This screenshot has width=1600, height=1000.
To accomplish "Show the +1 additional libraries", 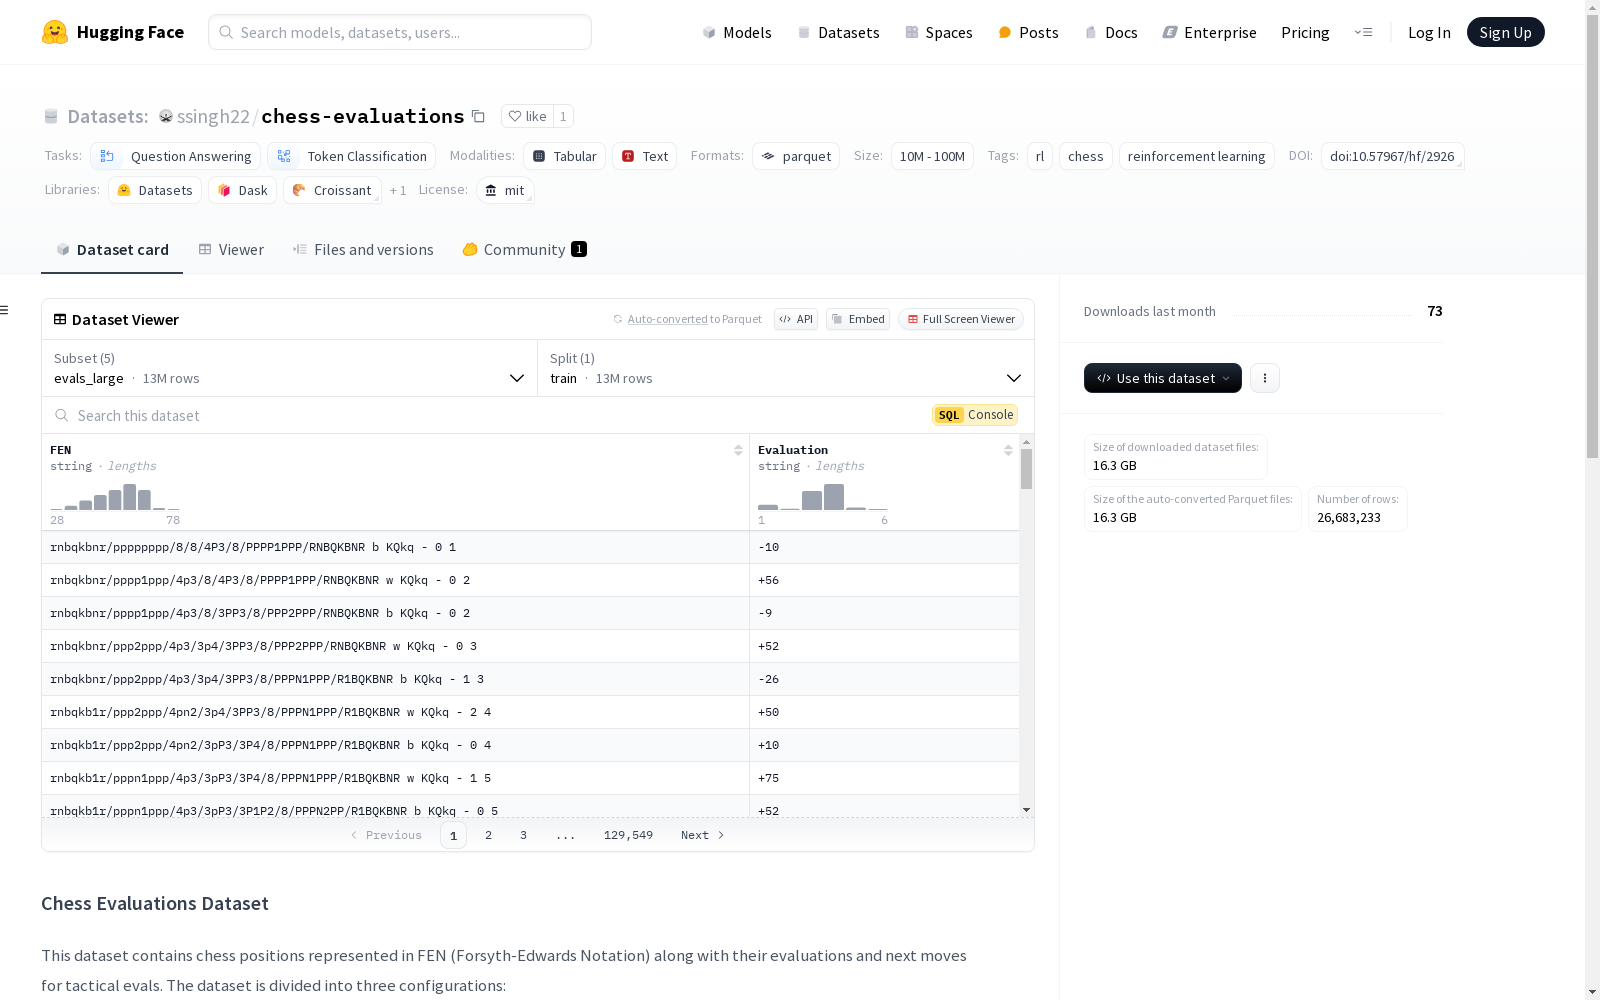I will coord(398,190).
